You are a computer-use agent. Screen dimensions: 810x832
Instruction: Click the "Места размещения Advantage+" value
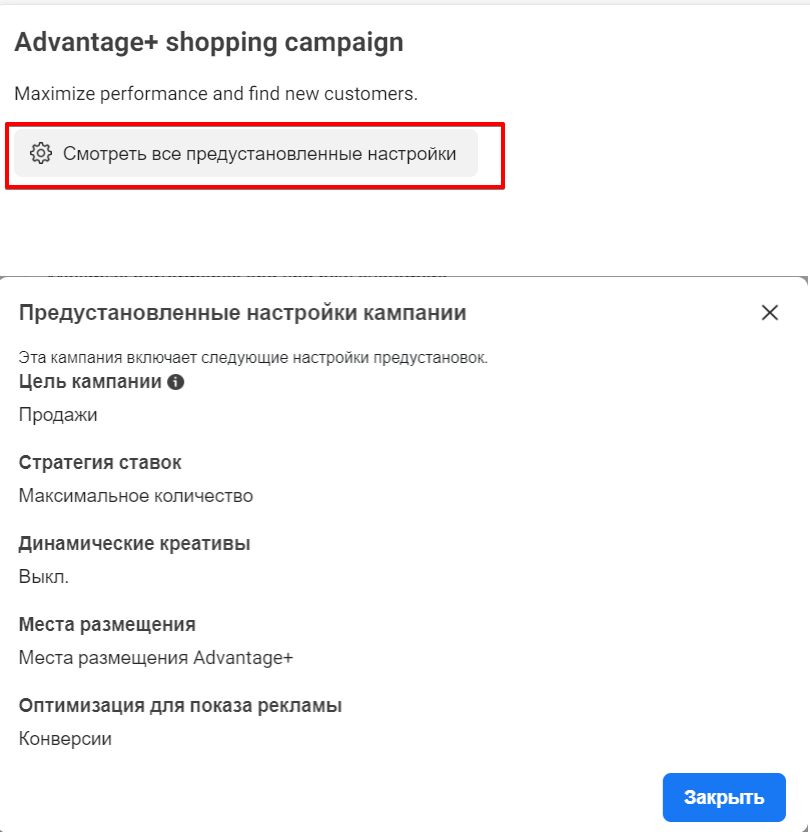[x=156, y=657]
